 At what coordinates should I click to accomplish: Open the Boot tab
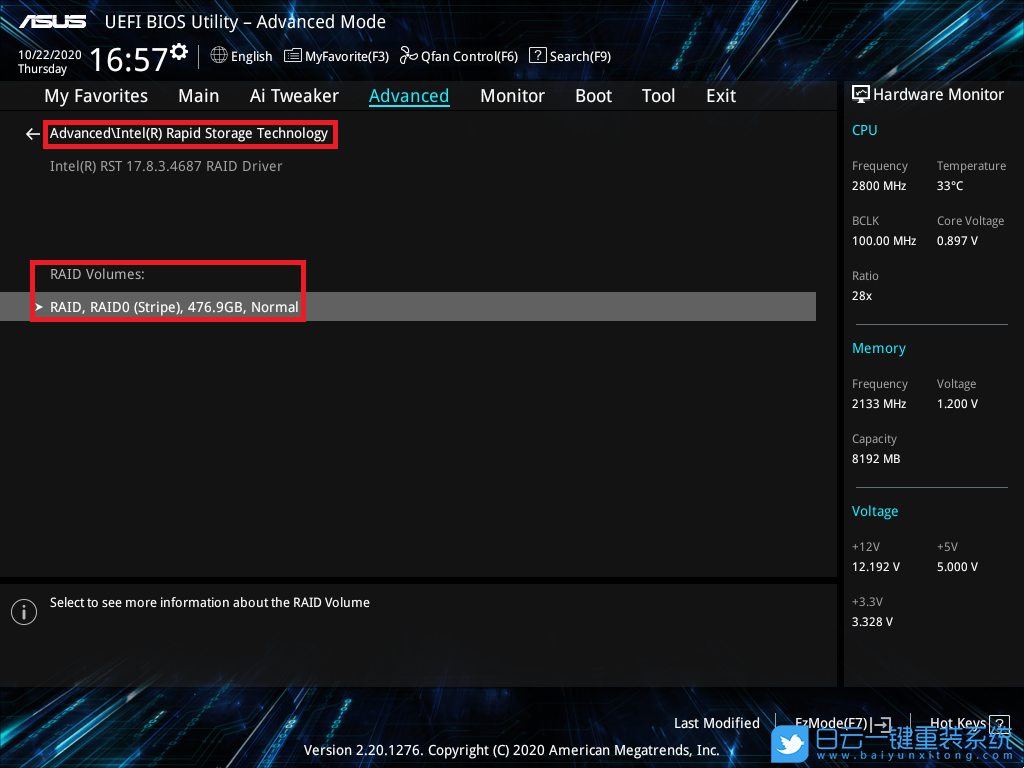coord(593,96)
